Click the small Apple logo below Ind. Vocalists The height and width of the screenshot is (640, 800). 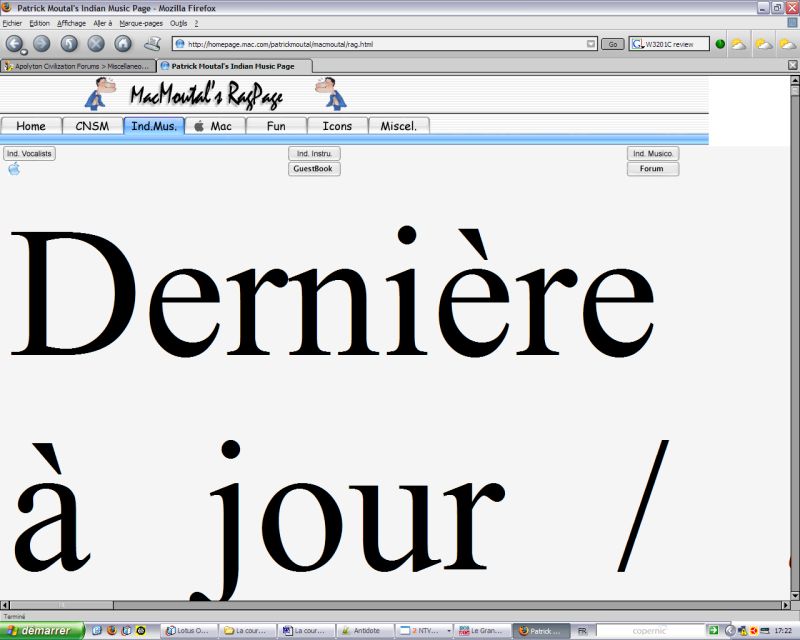coord(14,169)
